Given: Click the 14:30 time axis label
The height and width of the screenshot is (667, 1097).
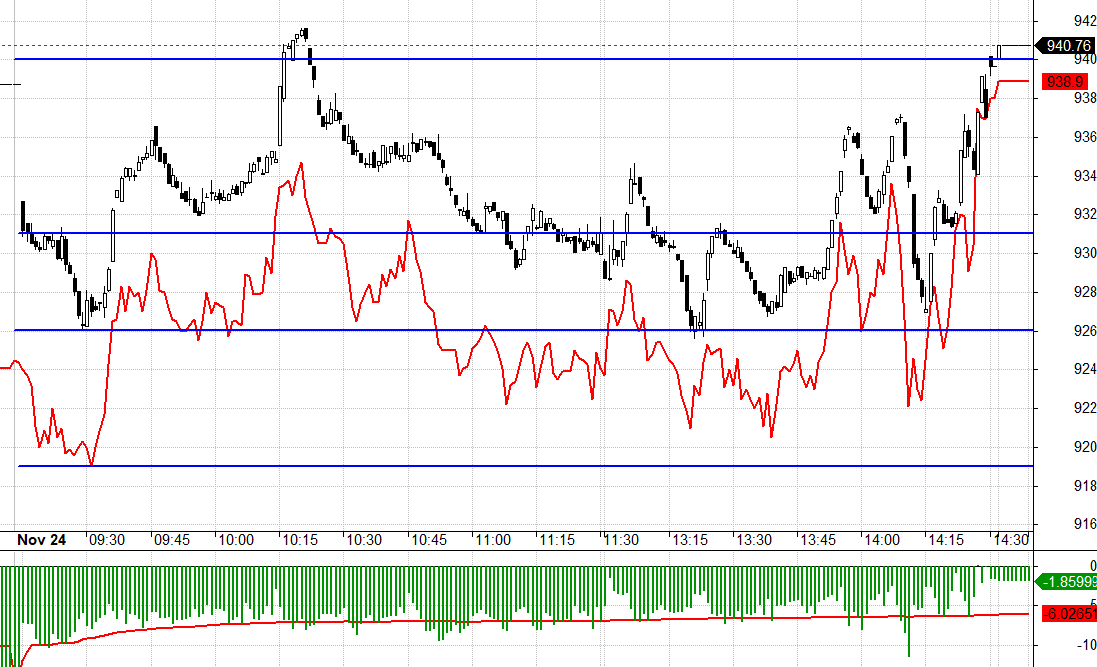Looking at the screenshot, I should tap(1009, 540).
